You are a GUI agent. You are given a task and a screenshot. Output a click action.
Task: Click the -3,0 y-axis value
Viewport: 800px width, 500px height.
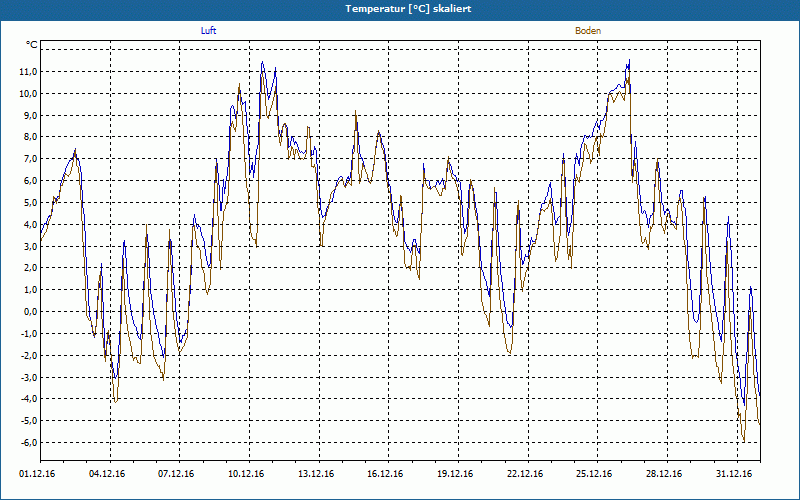[29, 378]
